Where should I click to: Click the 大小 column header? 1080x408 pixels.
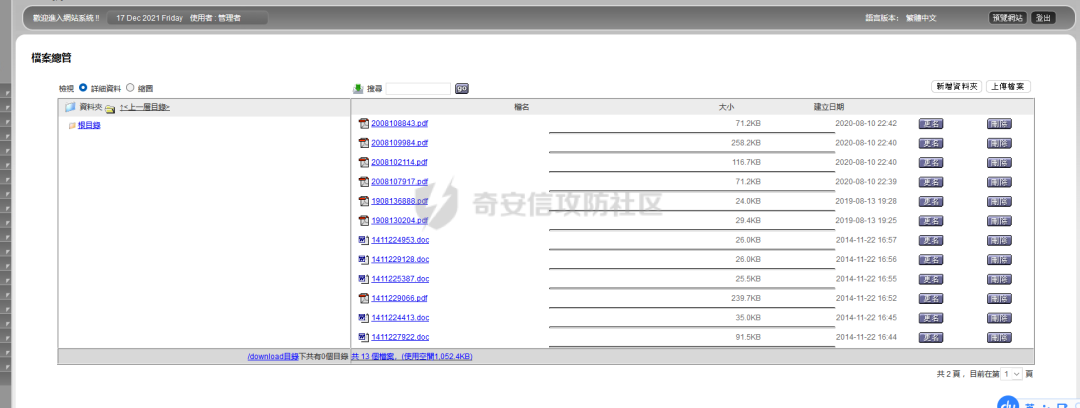pos(727,107)
